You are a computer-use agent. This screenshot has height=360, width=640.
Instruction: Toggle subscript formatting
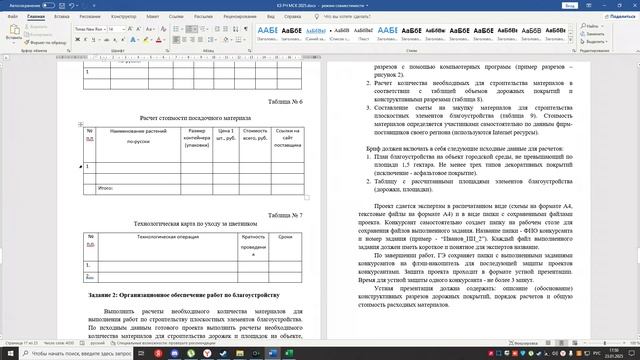click(x=115, y=40)
